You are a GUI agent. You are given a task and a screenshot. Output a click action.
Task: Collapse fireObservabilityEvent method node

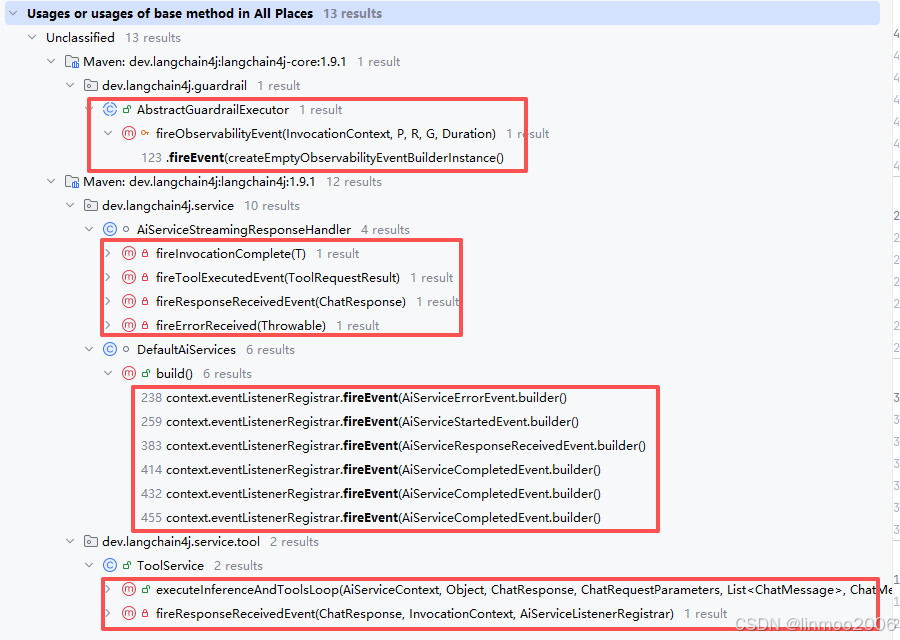point(108,133)
